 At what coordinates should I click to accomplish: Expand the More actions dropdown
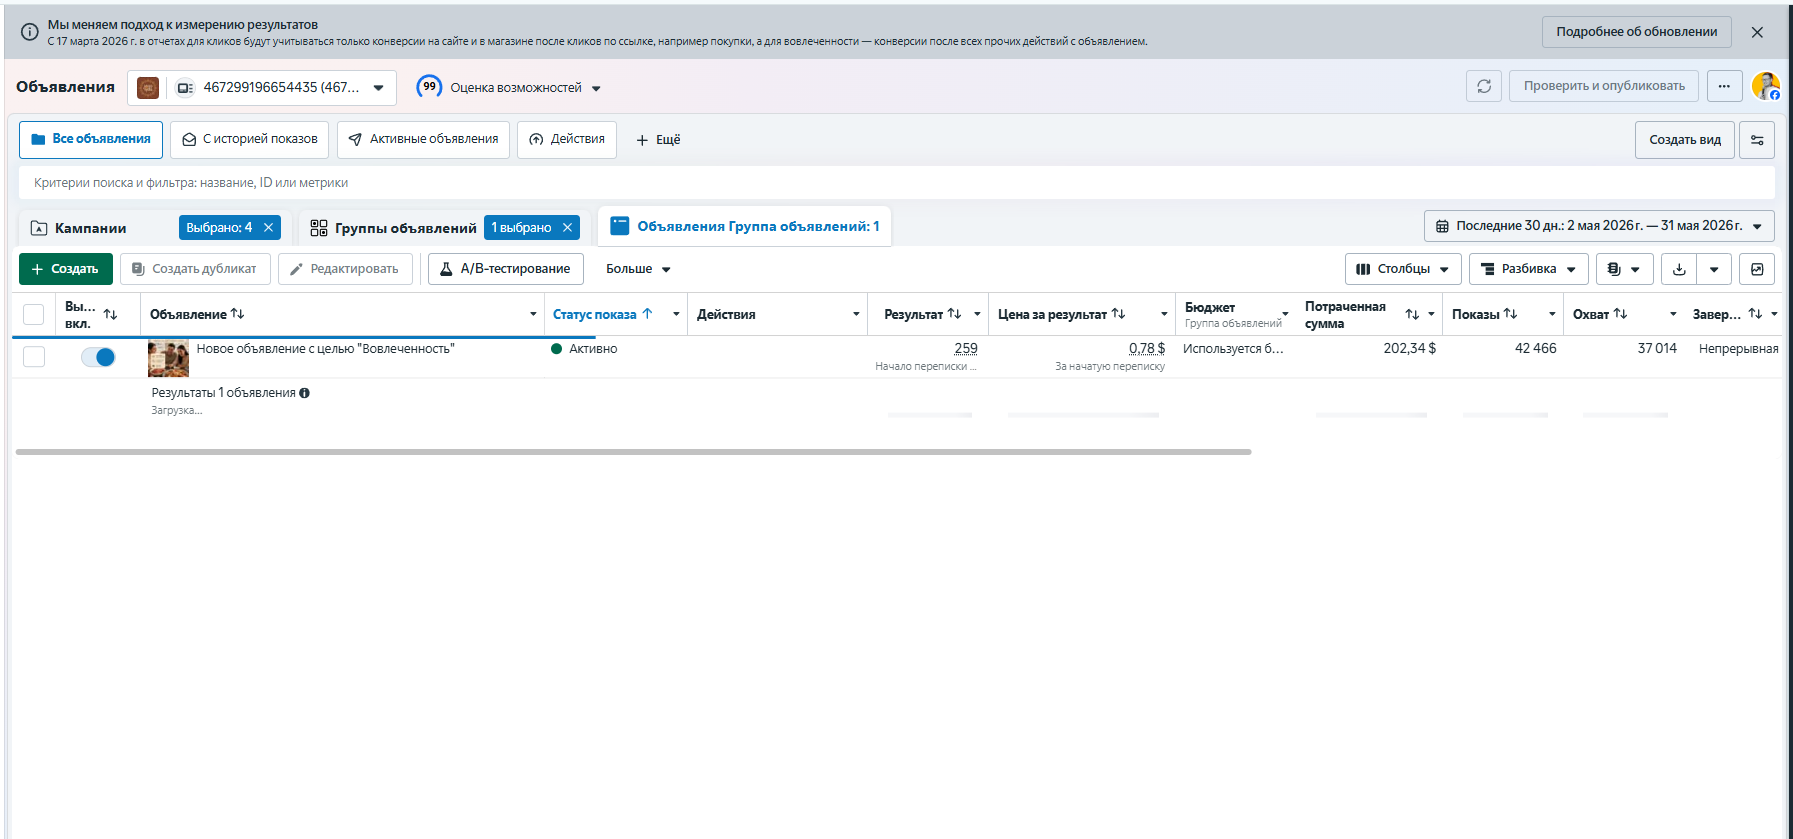[638, 269]
